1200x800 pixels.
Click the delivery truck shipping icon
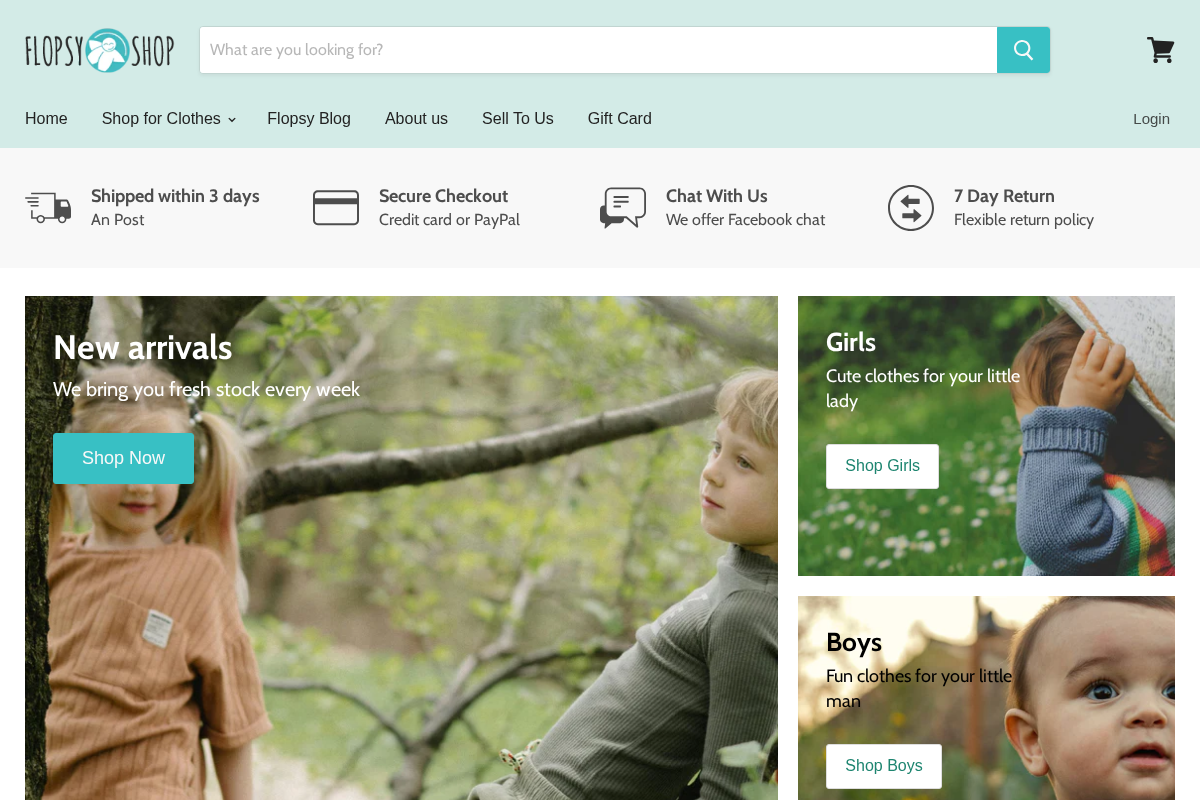click(48, 207)
